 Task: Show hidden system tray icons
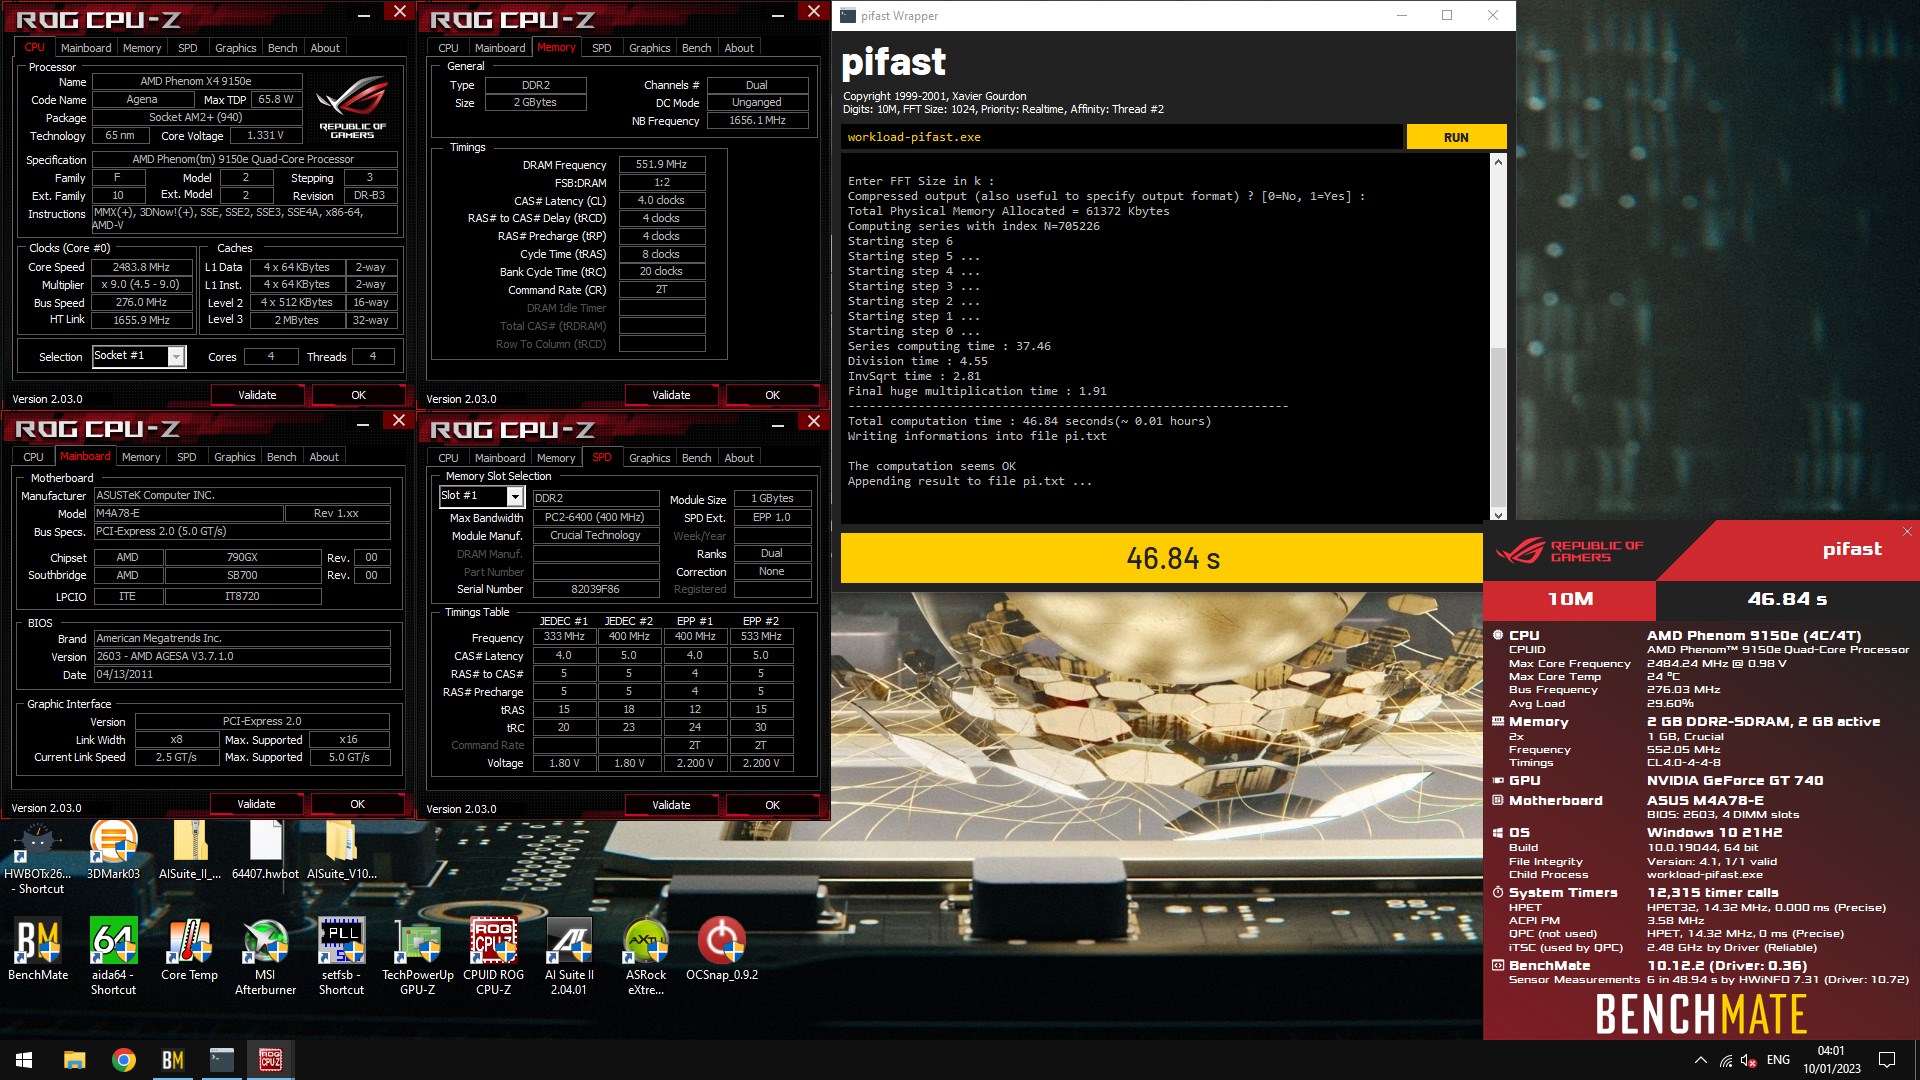(1700, 1060)
